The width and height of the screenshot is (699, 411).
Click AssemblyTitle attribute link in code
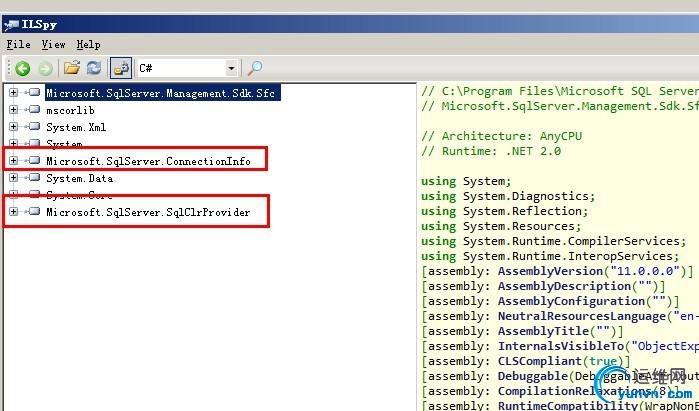[x=543, y=332]
